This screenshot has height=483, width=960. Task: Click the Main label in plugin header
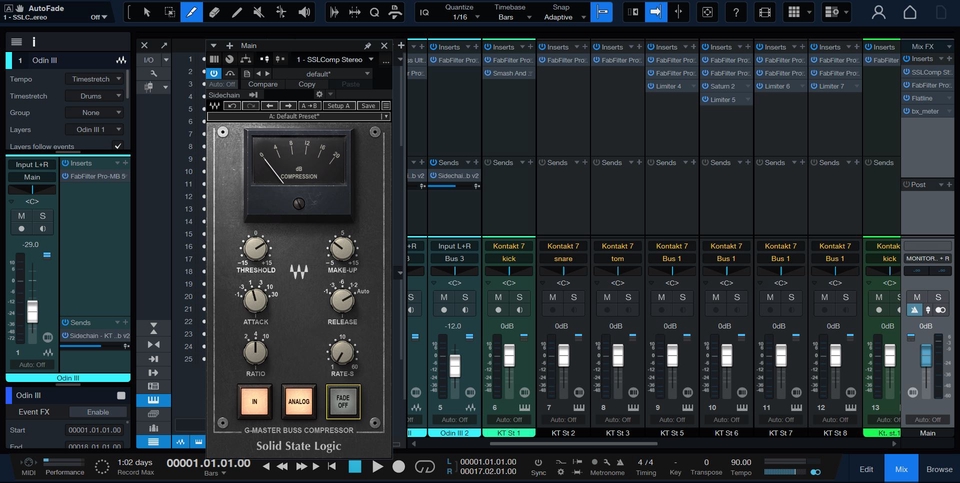tap(249, 46)
